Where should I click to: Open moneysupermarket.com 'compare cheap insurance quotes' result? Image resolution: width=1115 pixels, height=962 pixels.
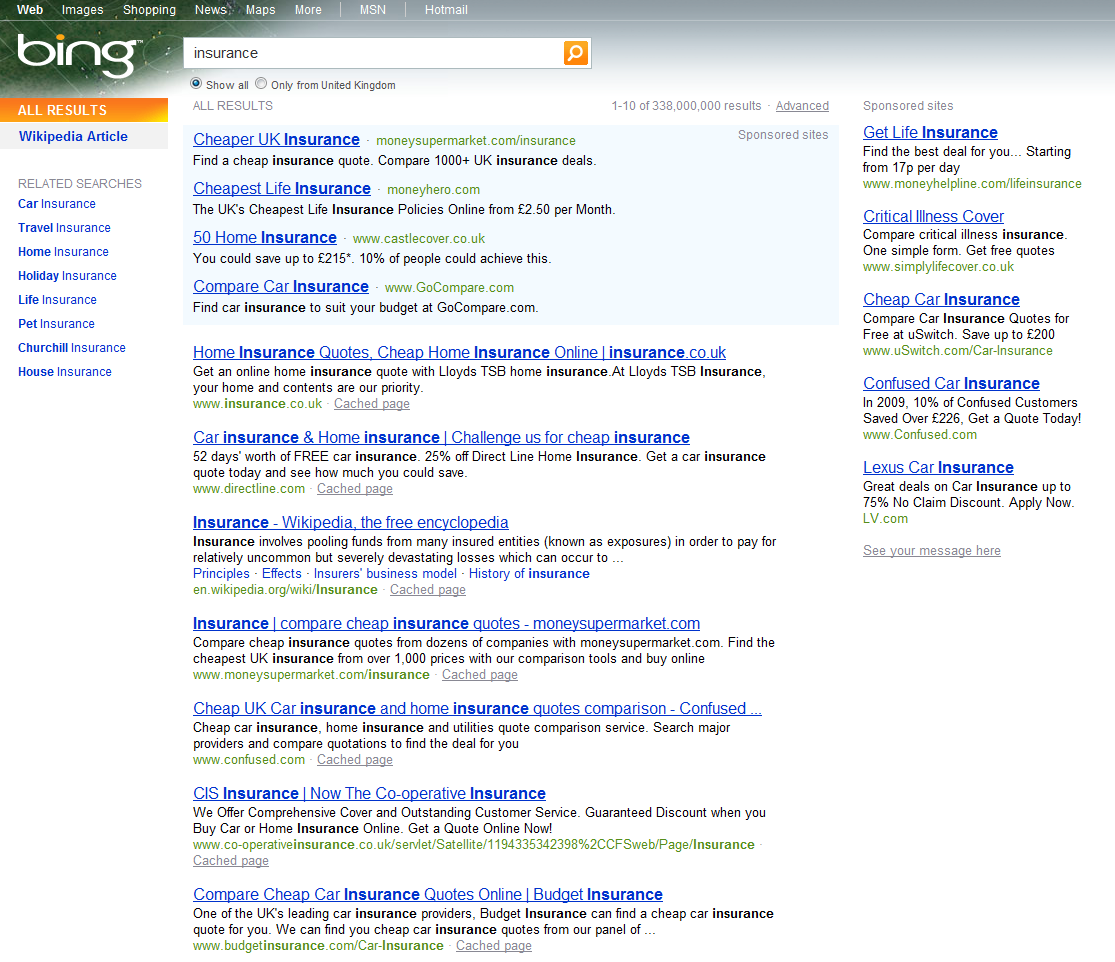point(447,624)
